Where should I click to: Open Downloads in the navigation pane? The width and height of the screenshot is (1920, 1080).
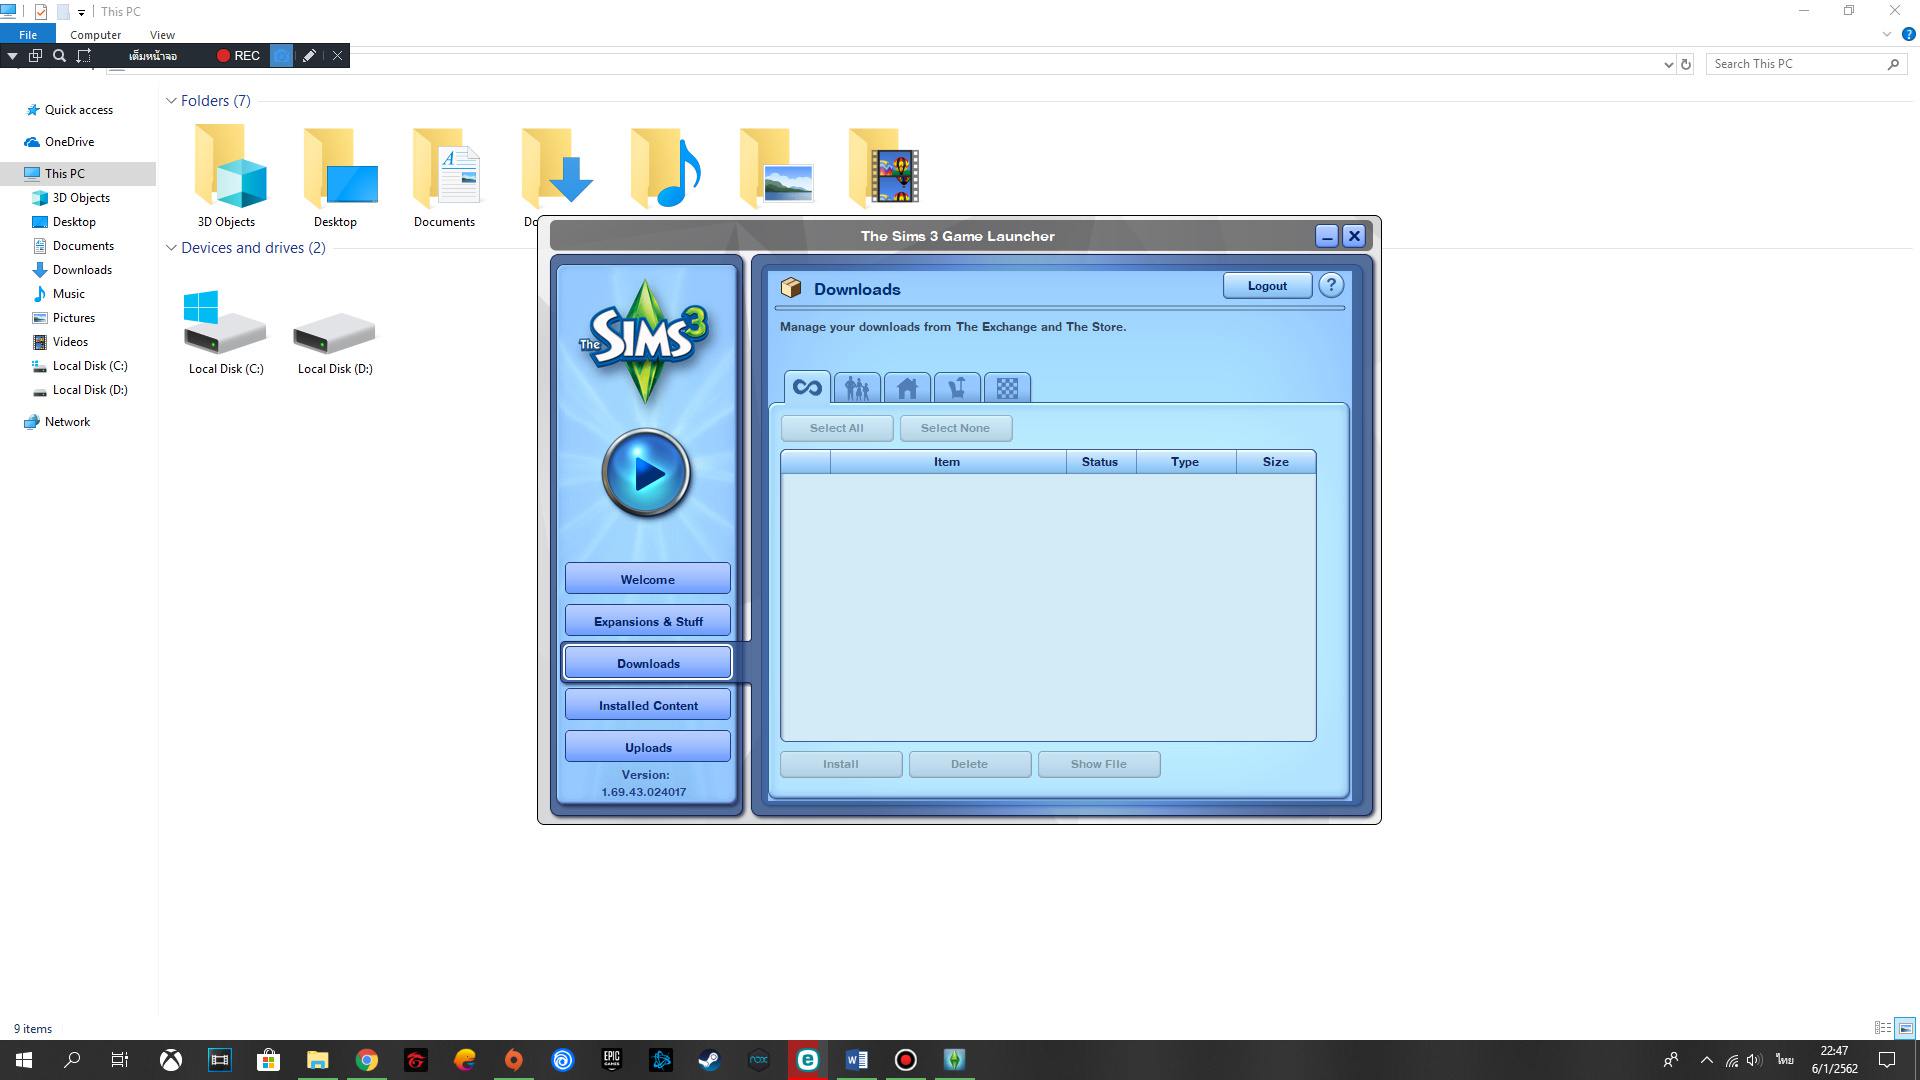[x=82, y=270]
